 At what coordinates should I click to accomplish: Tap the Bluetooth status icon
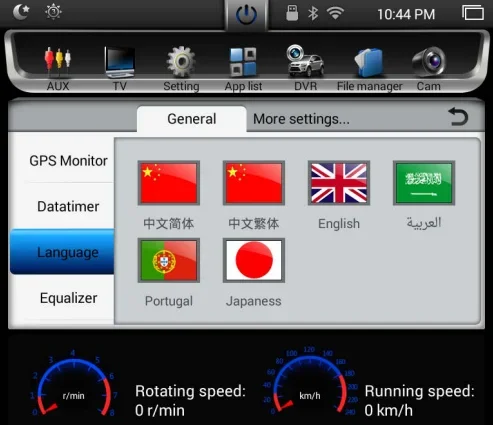(313, 13)
